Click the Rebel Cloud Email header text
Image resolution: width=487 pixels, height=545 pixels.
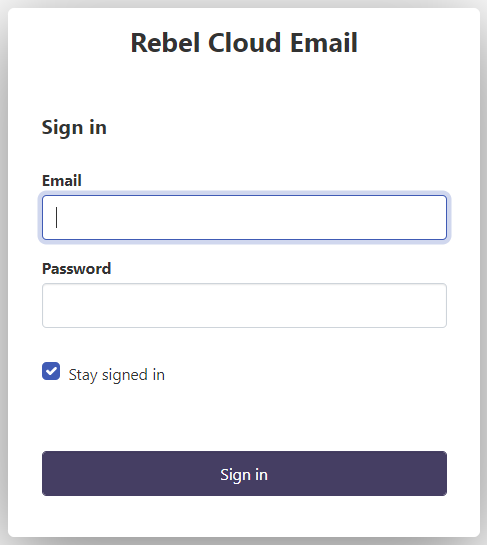point(244,43)
